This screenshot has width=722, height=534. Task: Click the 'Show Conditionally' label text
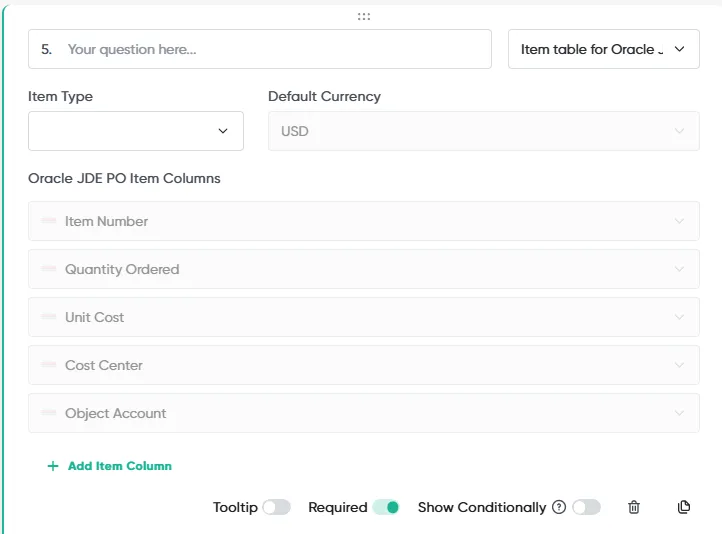click(x=482, y=507)
